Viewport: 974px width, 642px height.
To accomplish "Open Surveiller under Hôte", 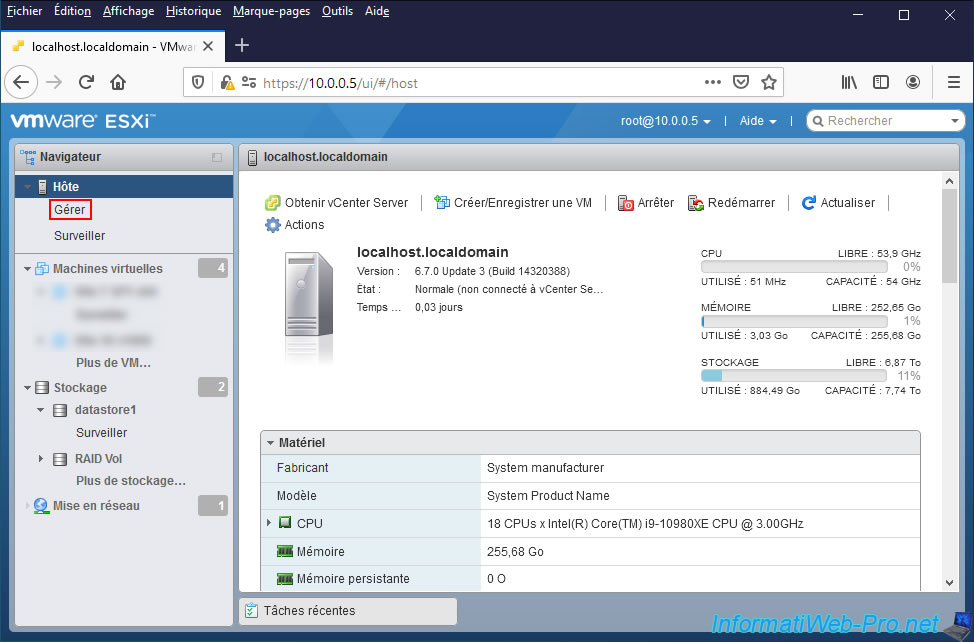I will coord(80,236).
